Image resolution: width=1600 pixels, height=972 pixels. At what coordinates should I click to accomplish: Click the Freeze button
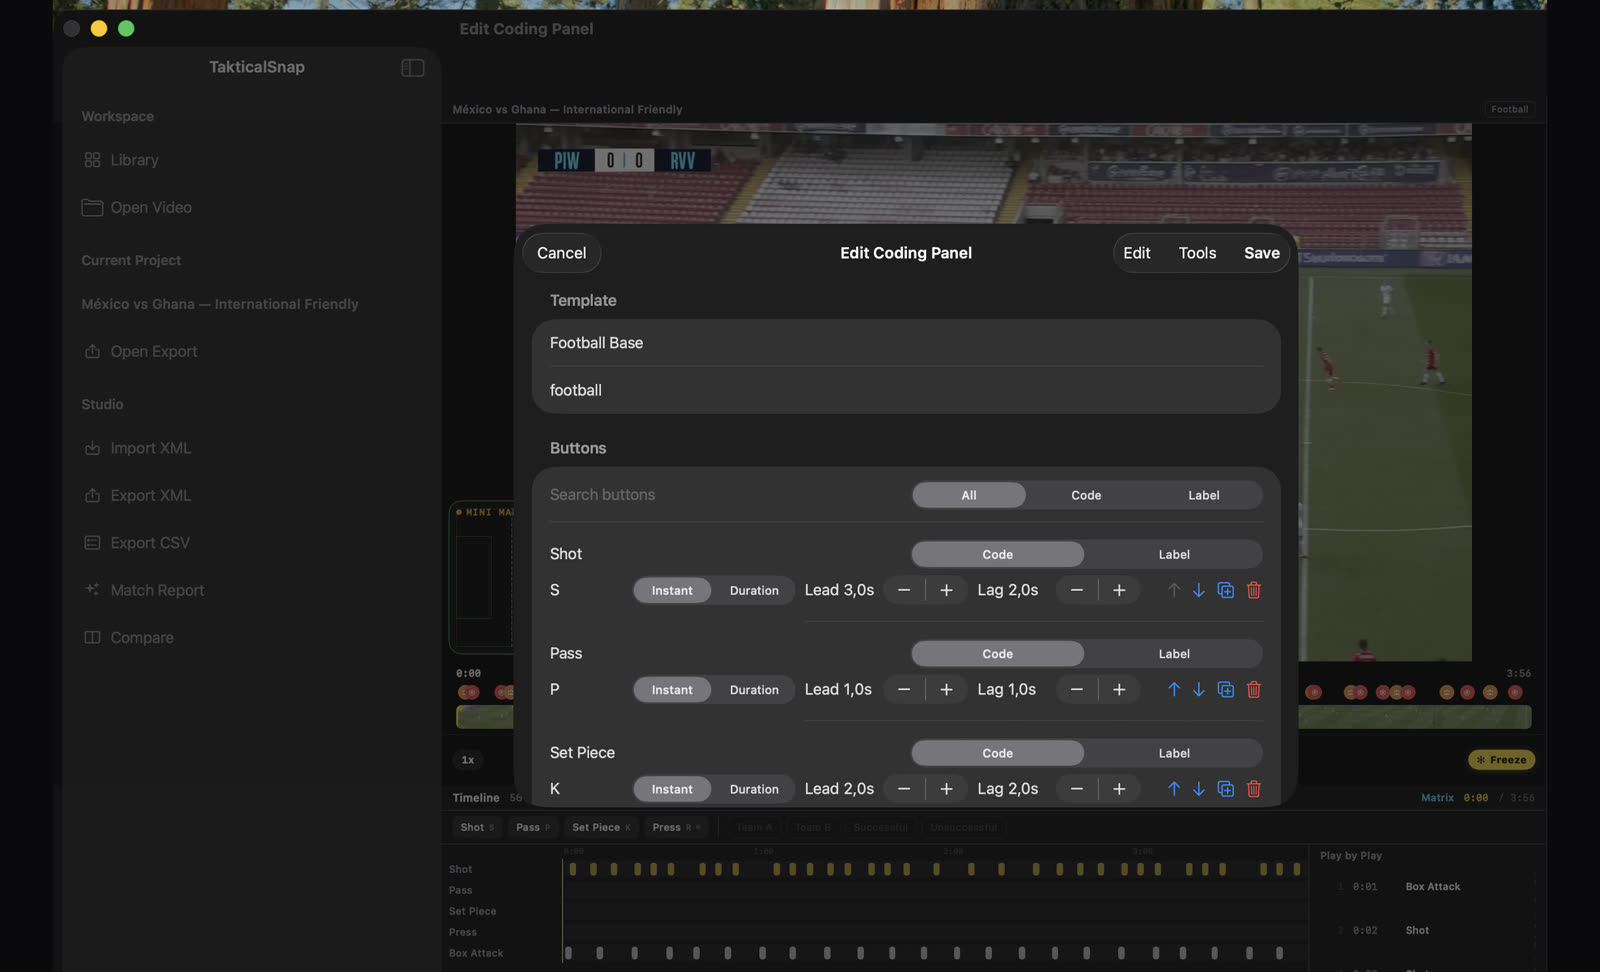click(1501, 760)
